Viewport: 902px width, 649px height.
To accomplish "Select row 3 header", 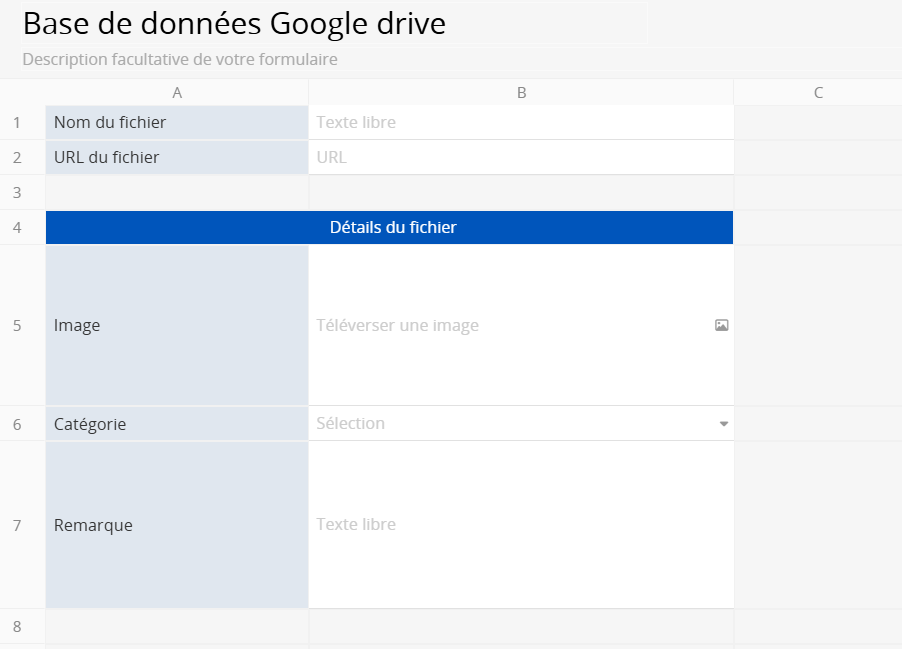I will tap(17, 192).
